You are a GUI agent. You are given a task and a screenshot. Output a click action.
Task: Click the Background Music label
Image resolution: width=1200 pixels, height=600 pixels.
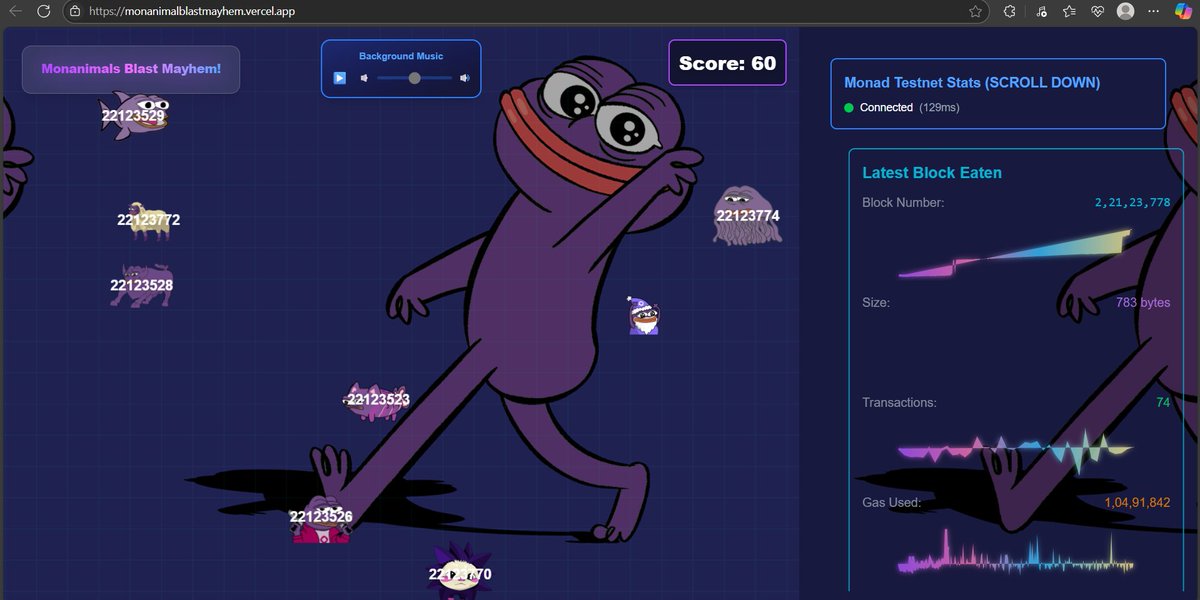tap(401, 56)
